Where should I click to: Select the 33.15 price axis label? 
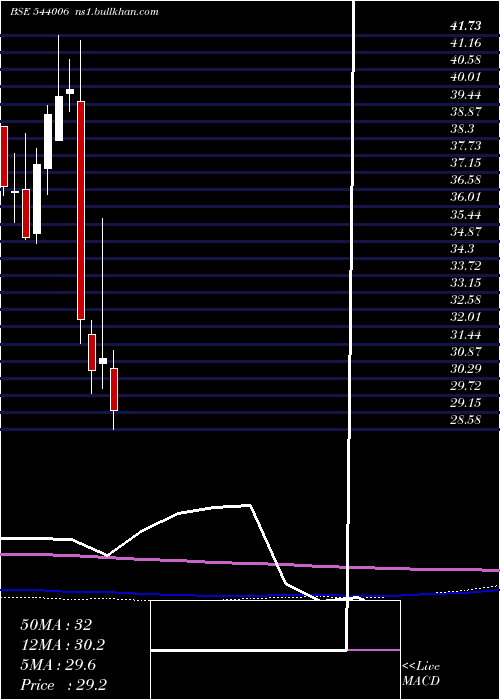coord(466,283)
